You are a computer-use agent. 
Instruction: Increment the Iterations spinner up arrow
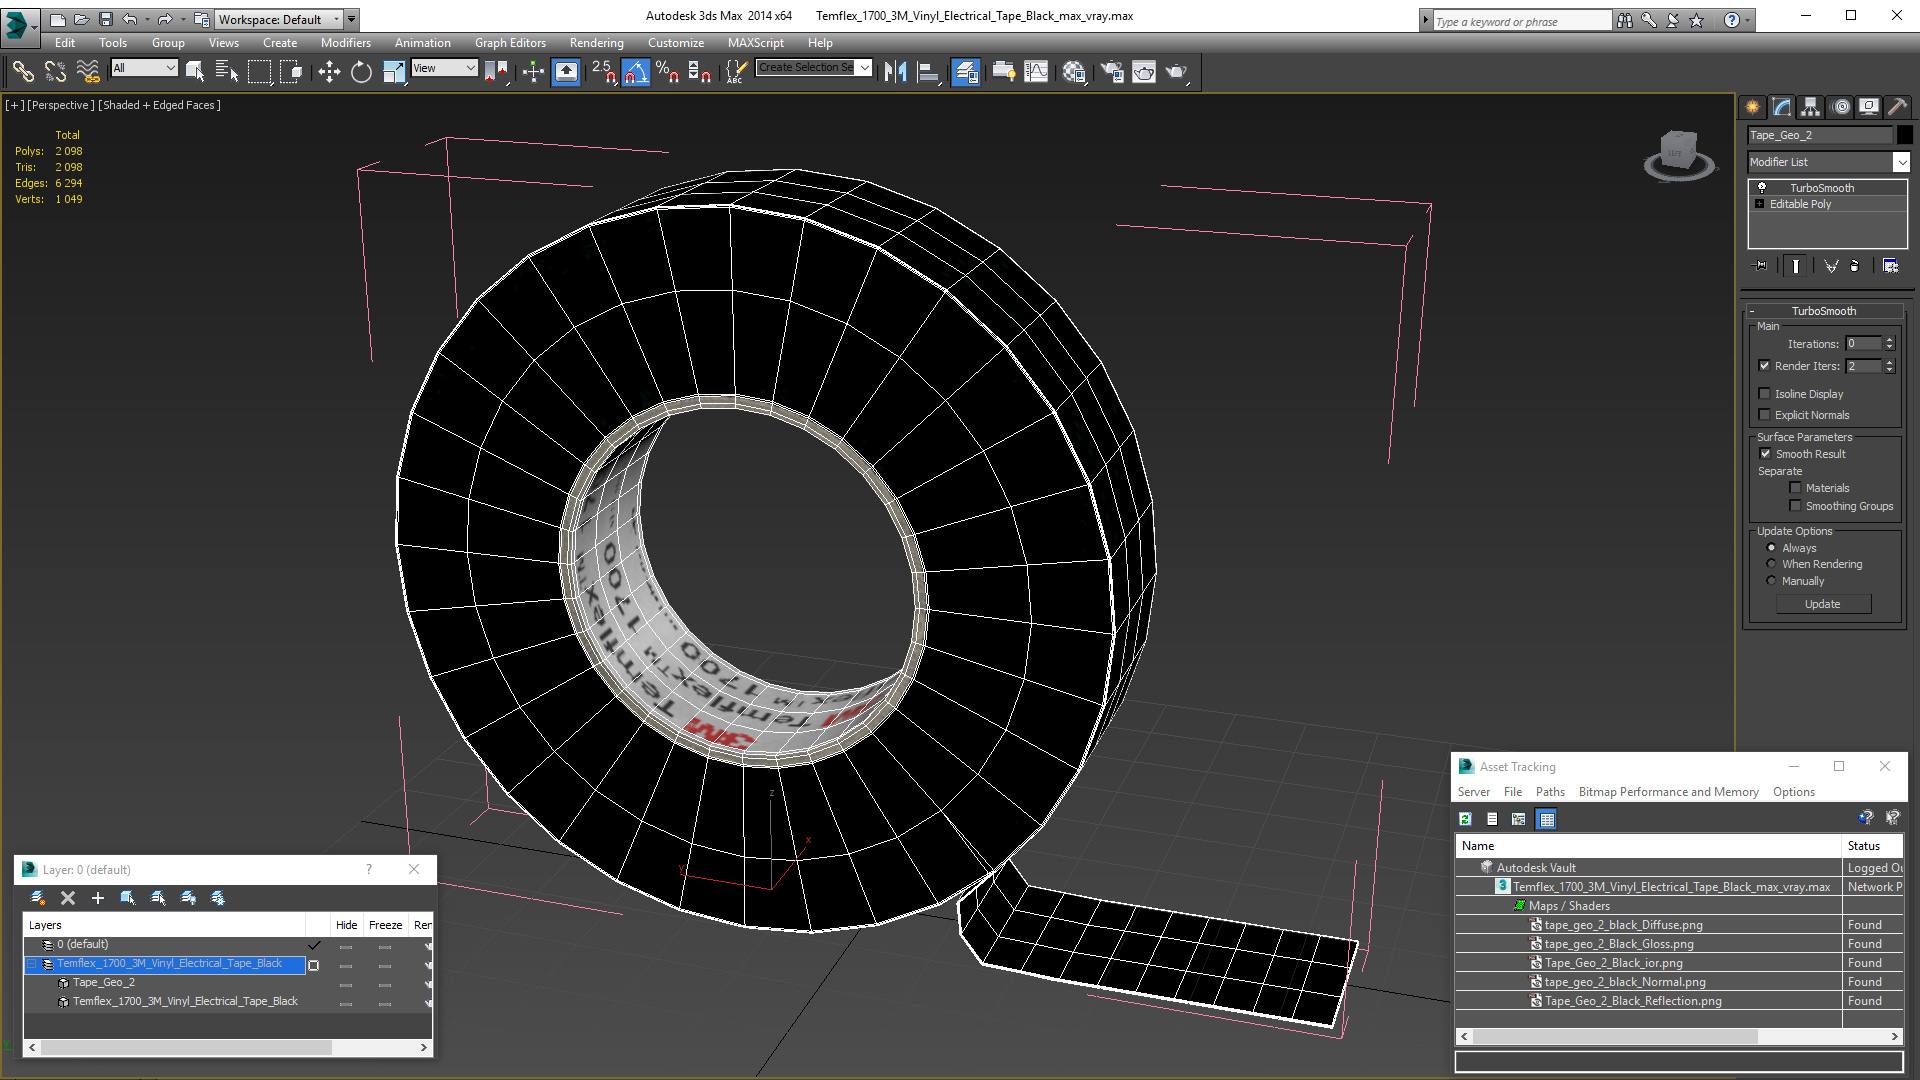click(x=1889, y=340)
